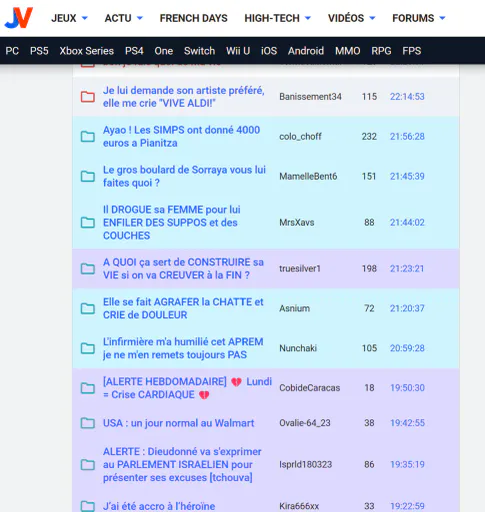The height and width of the screenshot is (512, 485).
Task: Click folder icon beside SIMPS 4000 euros topic
Action: (88, 136)
